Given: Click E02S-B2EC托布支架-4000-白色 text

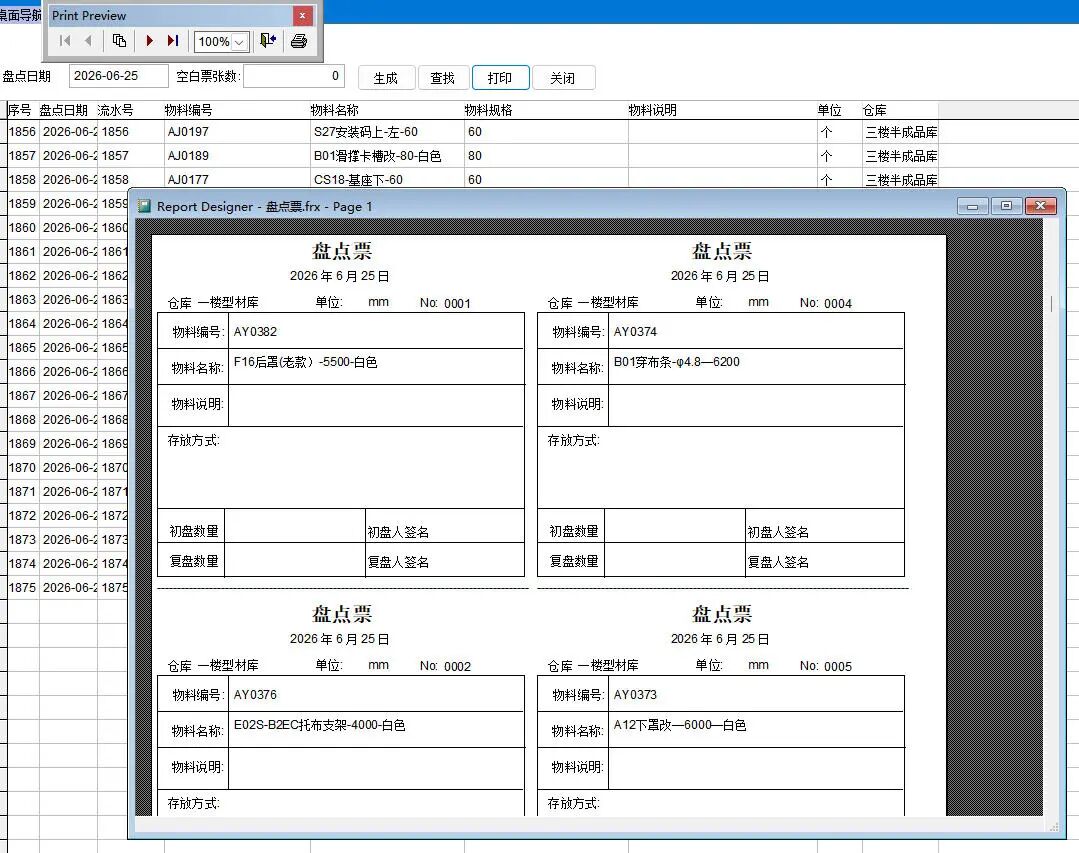Looking at the screenshot, I should click(x=319, y=725).
